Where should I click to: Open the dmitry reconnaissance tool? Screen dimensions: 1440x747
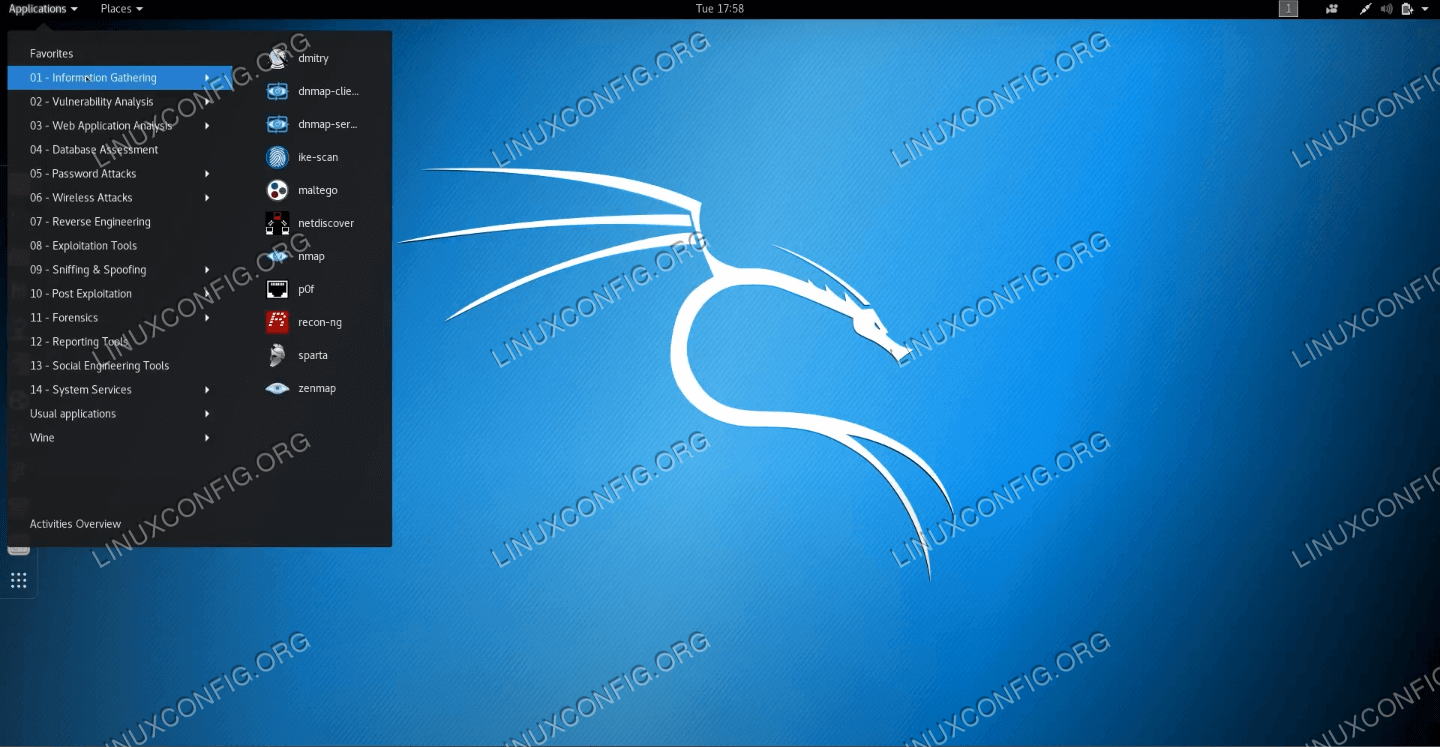click(312, 57)
